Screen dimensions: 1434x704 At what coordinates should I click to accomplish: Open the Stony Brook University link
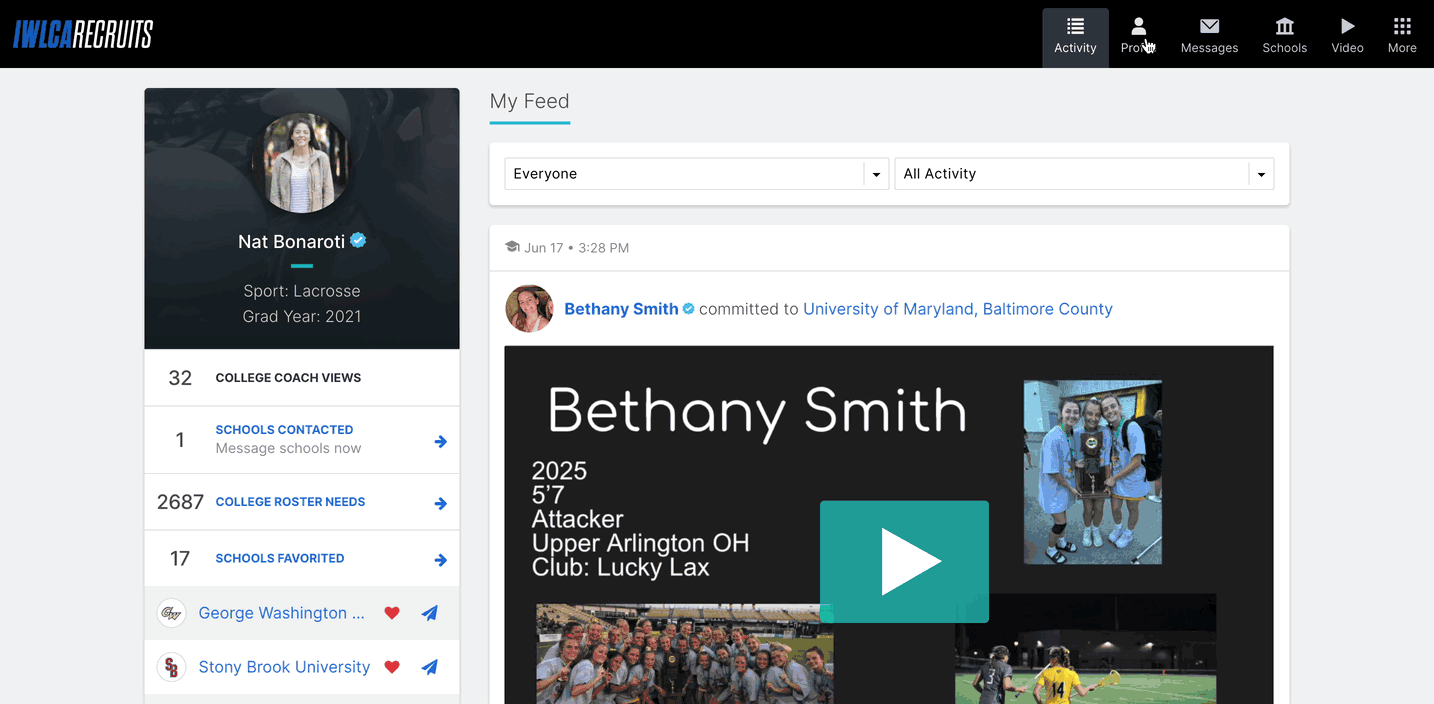284,667
